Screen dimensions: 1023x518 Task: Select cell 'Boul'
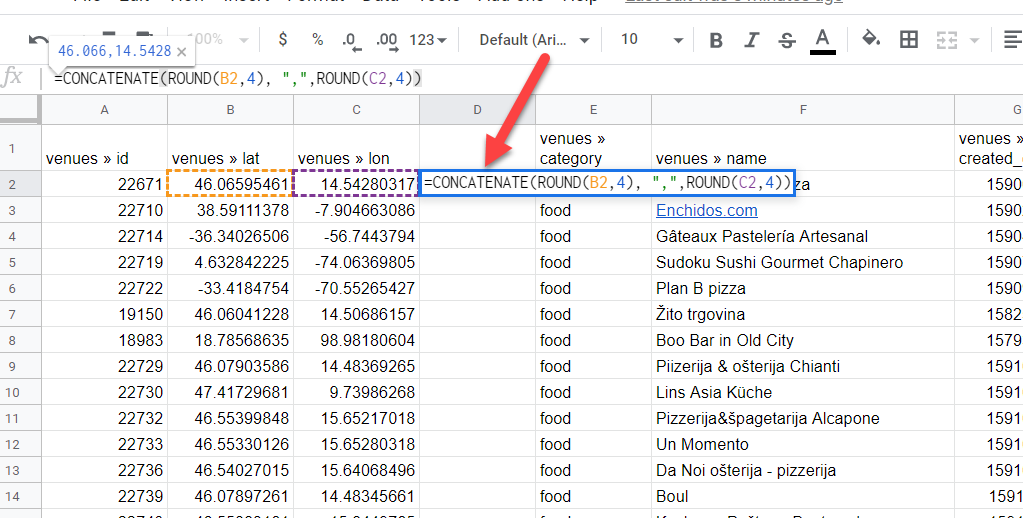(x=802, y=496)
